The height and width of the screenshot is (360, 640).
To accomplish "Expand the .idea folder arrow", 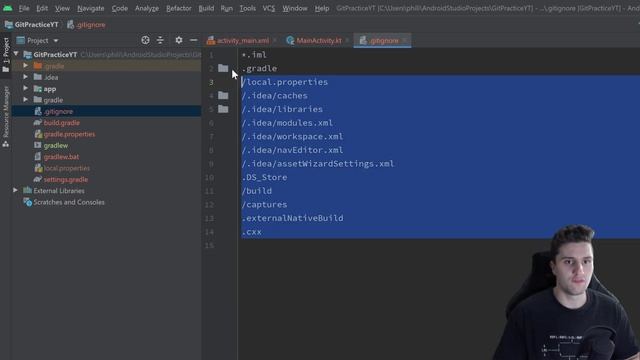I will [x=26, y=77].
